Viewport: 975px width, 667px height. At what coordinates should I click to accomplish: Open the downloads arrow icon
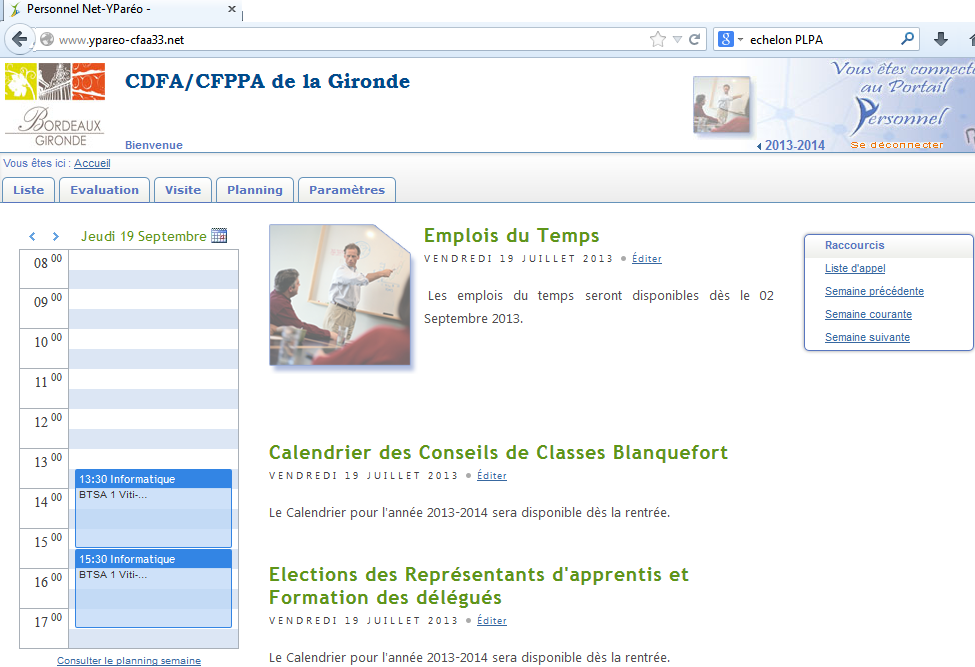point(940,39)
